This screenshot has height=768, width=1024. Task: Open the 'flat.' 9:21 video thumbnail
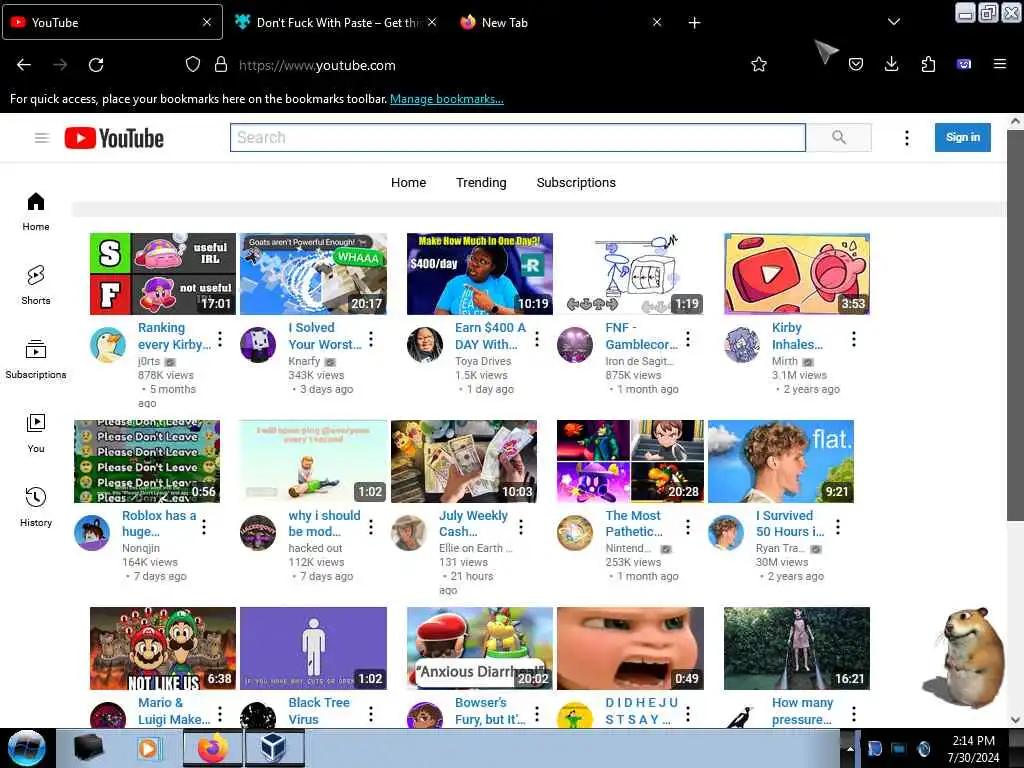781,461
